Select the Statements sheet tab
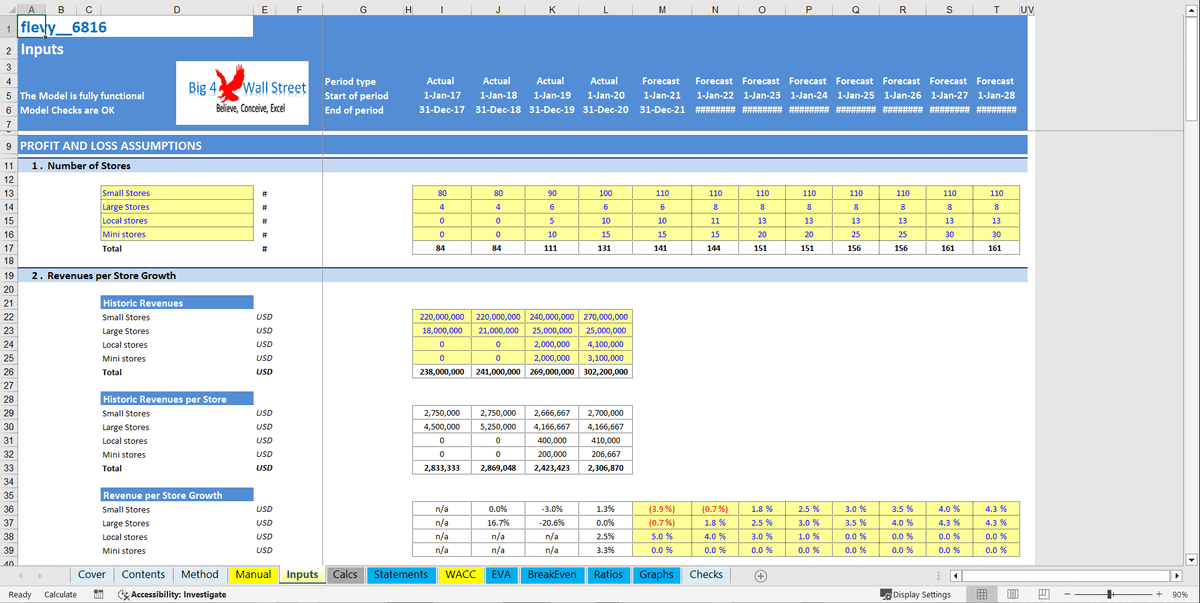 click(x=400, y=575)
